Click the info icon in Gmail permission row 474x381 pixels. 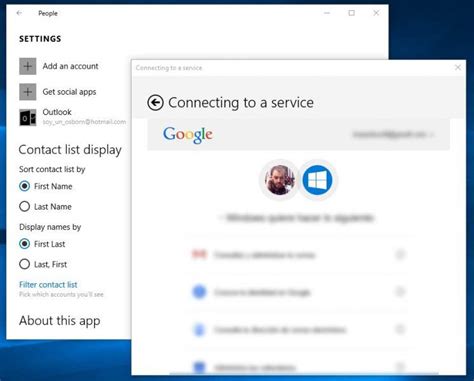[x=400, y=255]
